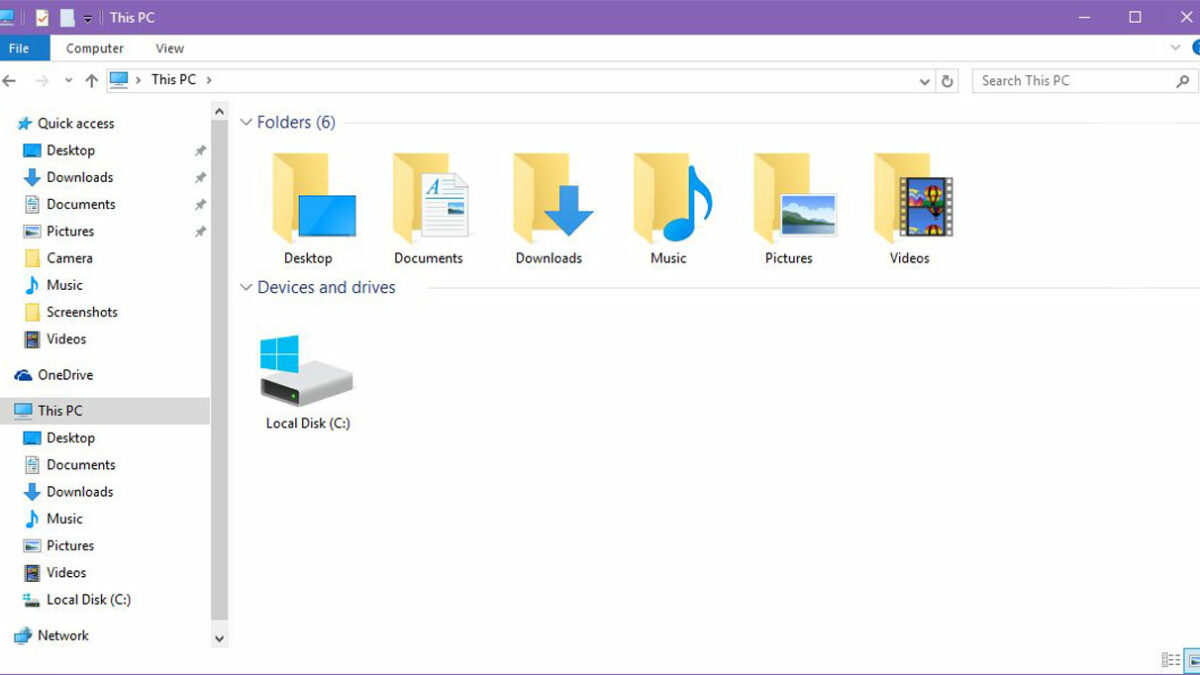Select OneDrive in the navigation pane
Image resolution: width=1200 pixels, height=675 pixels.
(x=65, y=375)
